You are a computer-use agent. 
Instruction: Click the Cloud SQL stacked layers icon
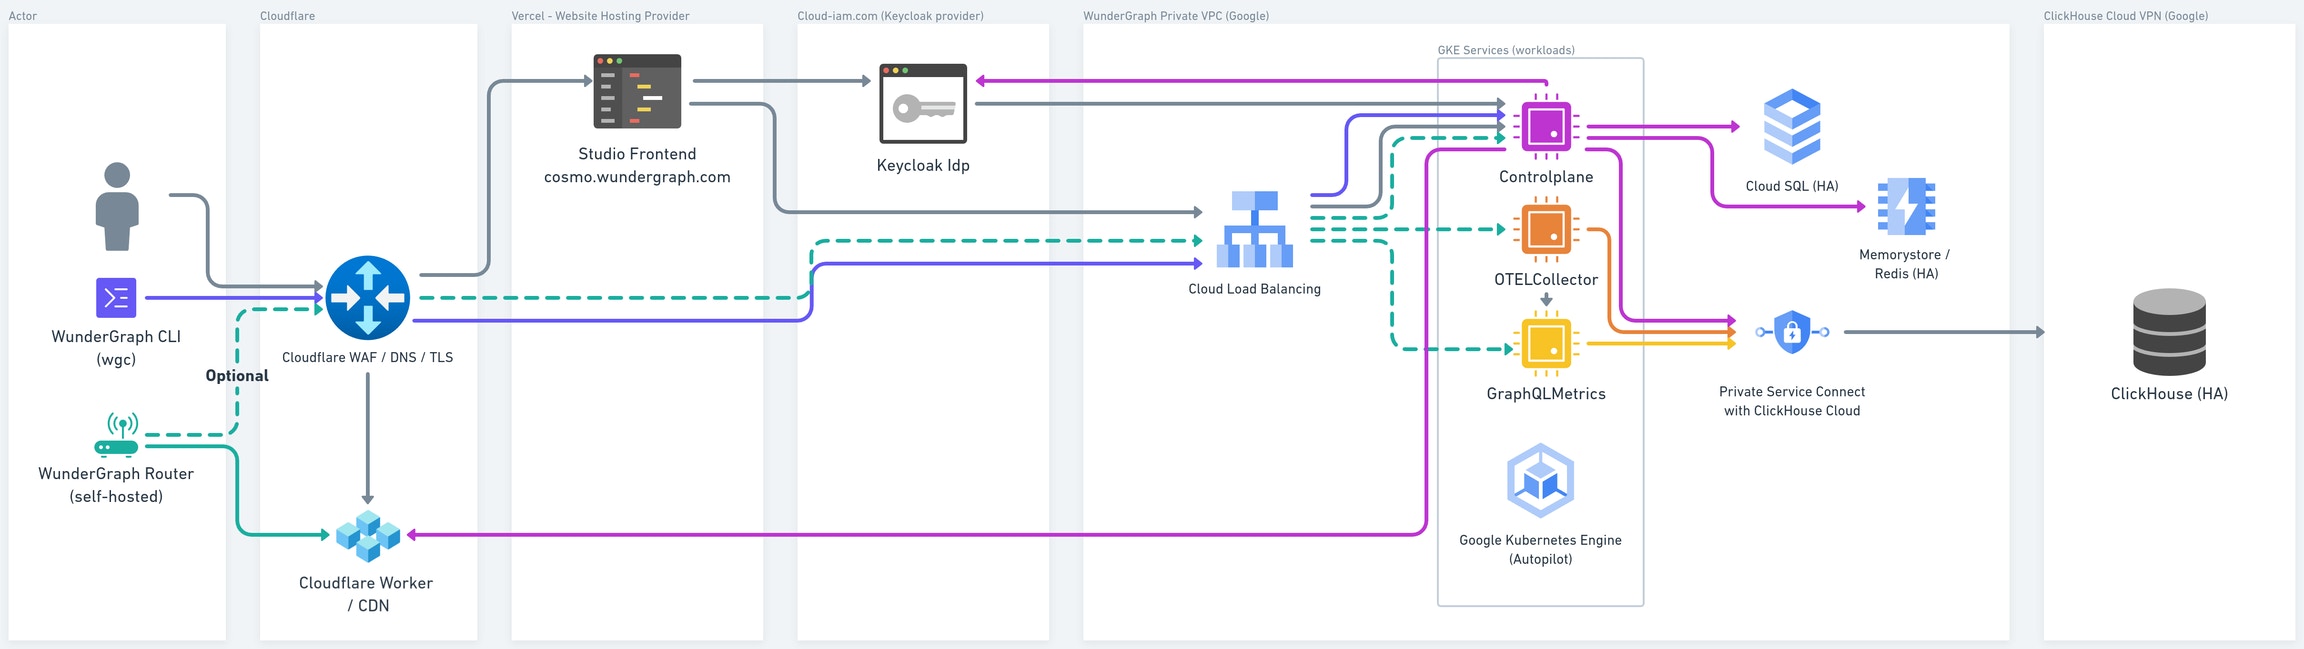[x=1792, y=127]
